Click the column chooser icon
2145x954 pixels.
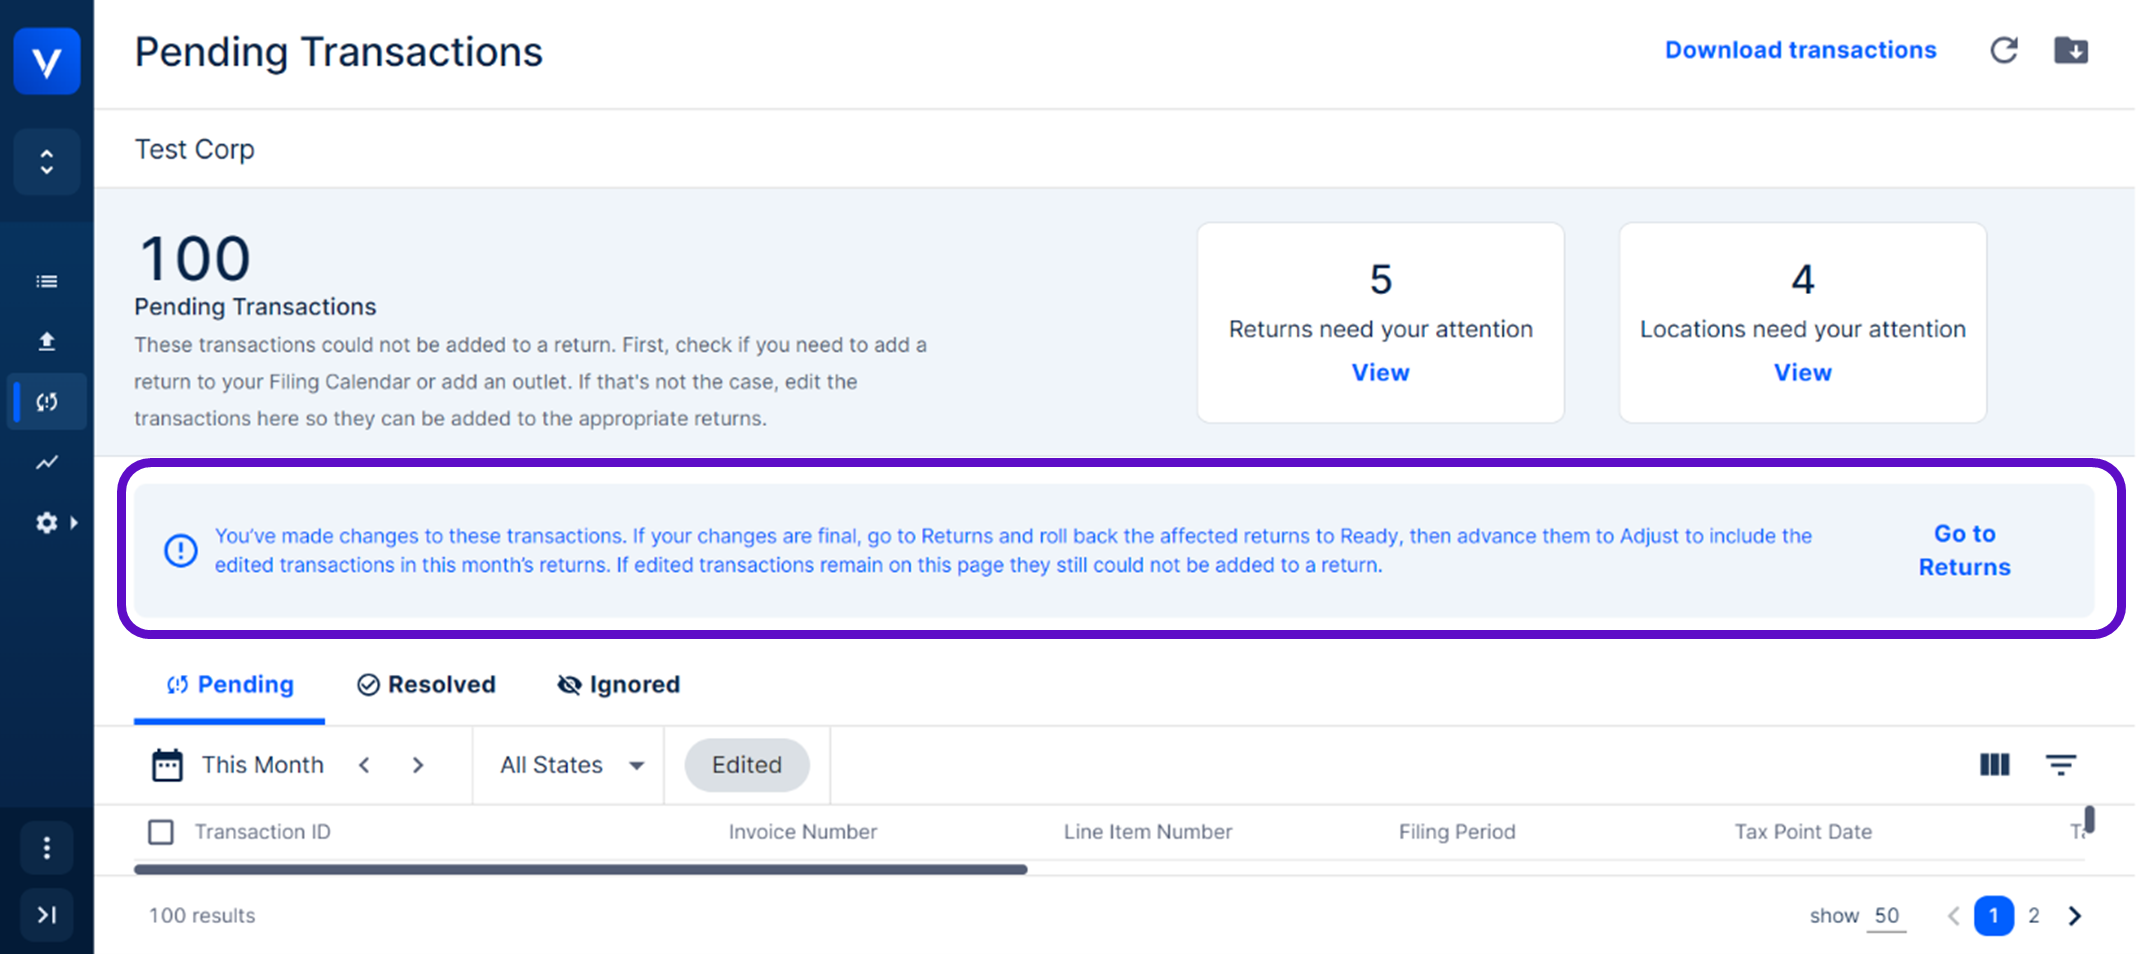[1994, 765]
